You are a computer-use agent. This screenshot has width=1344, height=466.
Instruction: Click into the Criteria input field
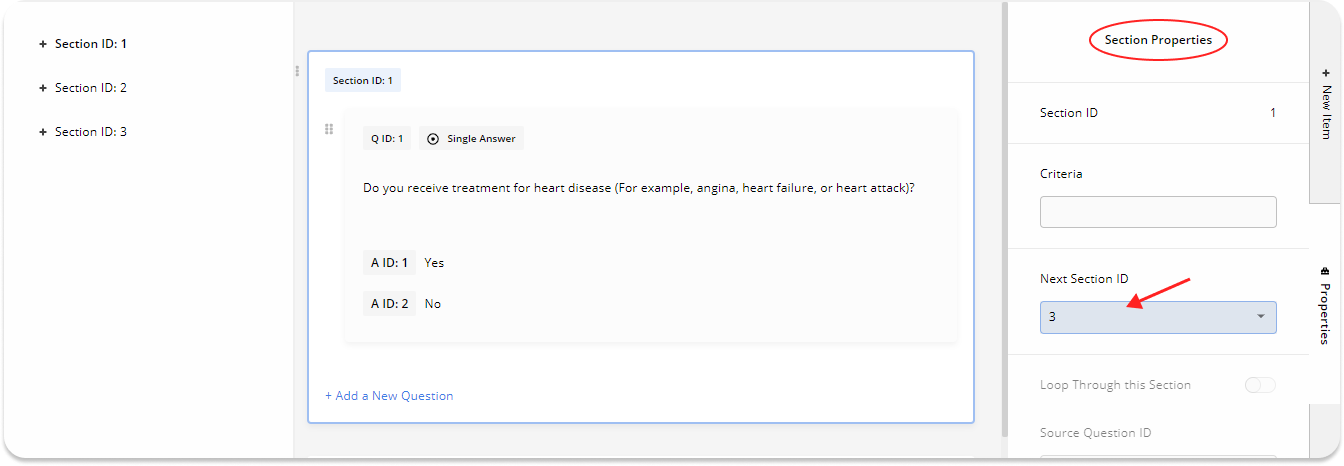point(1158,212)
